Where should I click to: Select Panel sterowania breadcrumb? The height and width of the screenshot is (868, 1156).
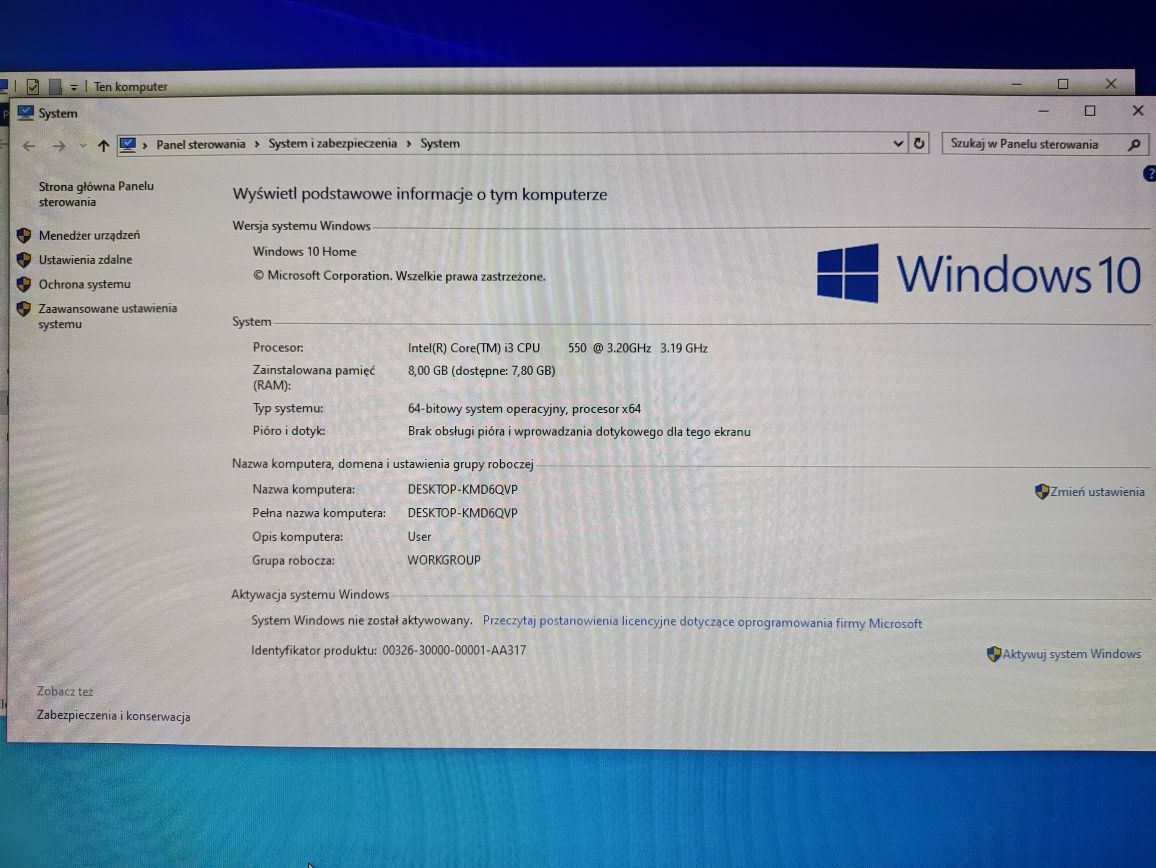(x=201, y=145)
